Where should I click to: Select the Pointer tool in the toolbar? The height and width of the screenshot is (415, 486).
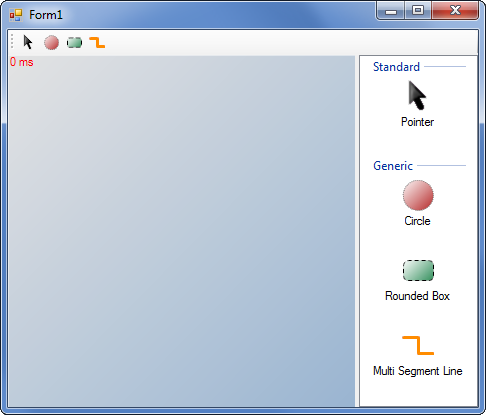point(28,42)
